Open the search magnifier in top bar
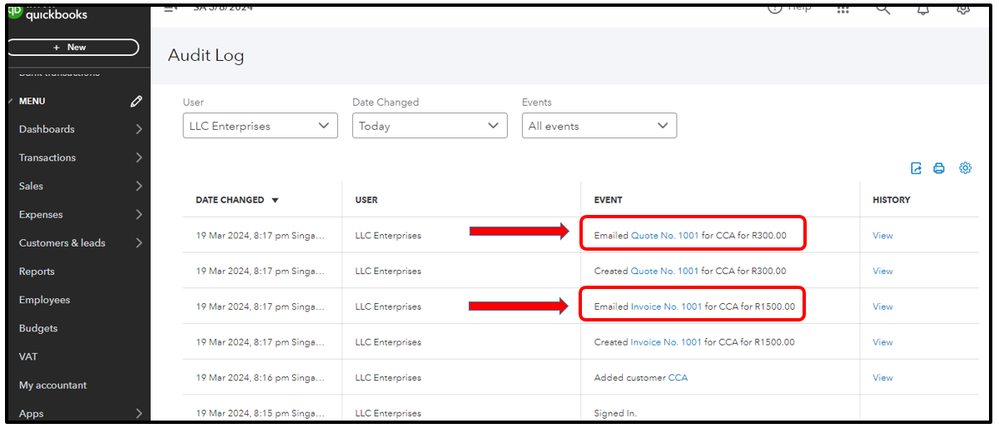Image resolution: width=999 pixels, height=429 pixels. pyautogui.click(x=883, y=8)
